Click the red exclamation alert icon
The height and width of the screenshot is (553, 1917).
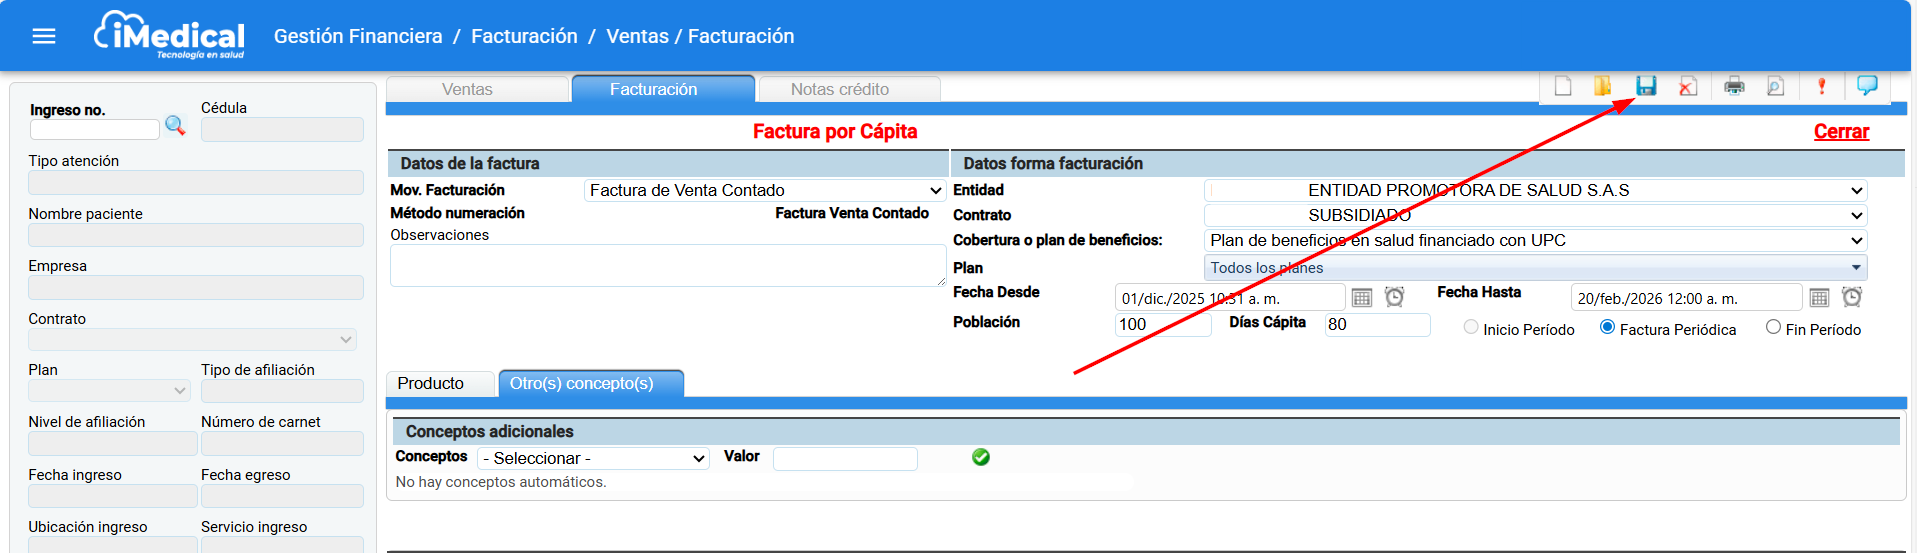1821,86
